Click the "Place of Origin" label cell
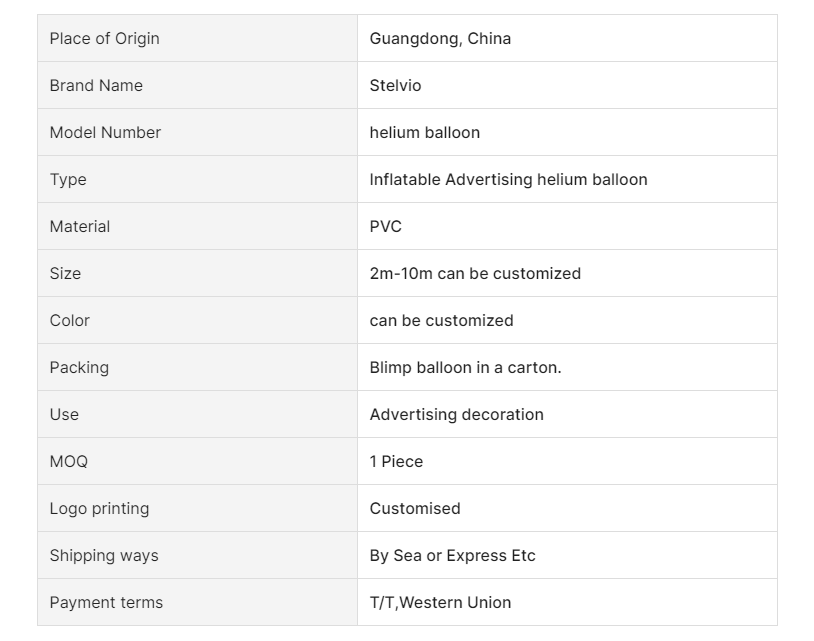 tap(104, 38)
